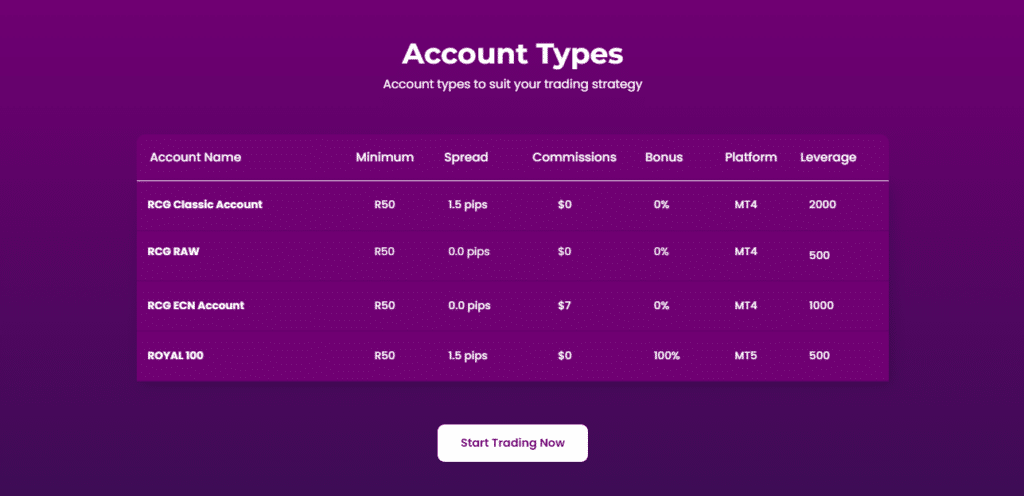Click the R50 minimum for RCG RAW
Screen dimensions: 1024x496
pos(385,251)
